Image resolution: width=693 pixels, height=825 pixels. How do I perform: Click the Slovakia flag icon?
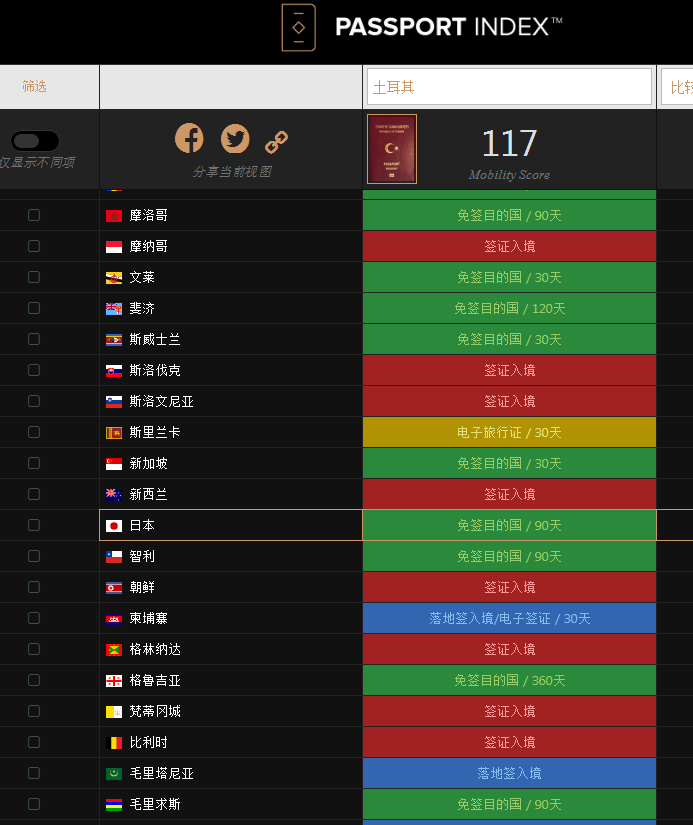[114, 371]
